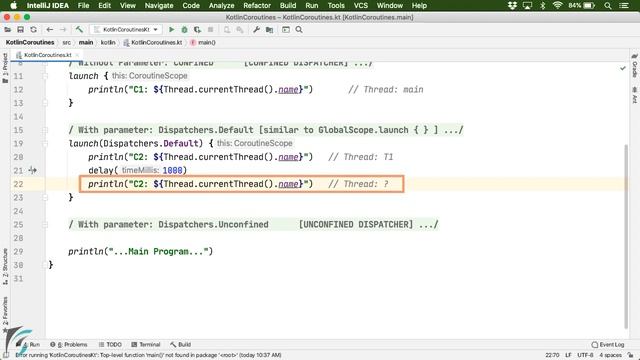
Task: Open the Analyze menu
Action: [222, 6]
